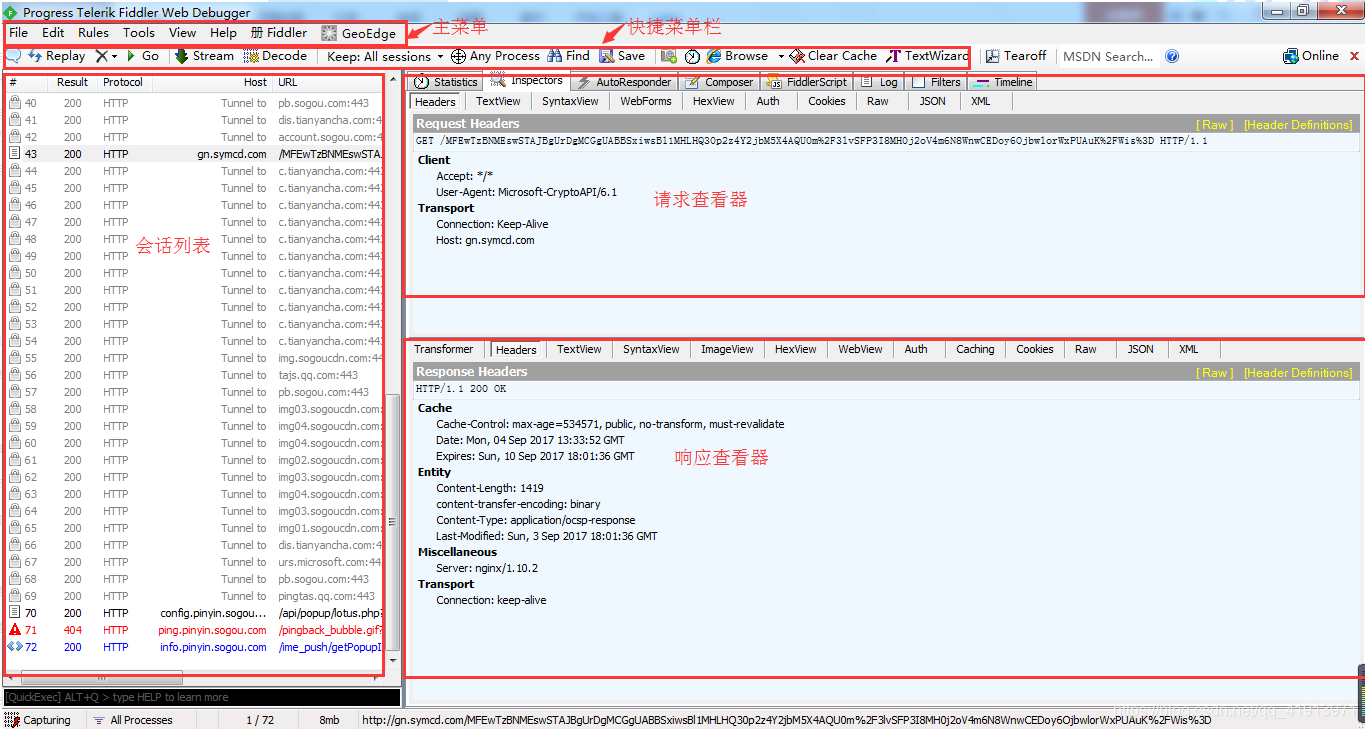Screen dimensions: 1365x729
Task: Open the Rules menu
Action: pos(94,33)
